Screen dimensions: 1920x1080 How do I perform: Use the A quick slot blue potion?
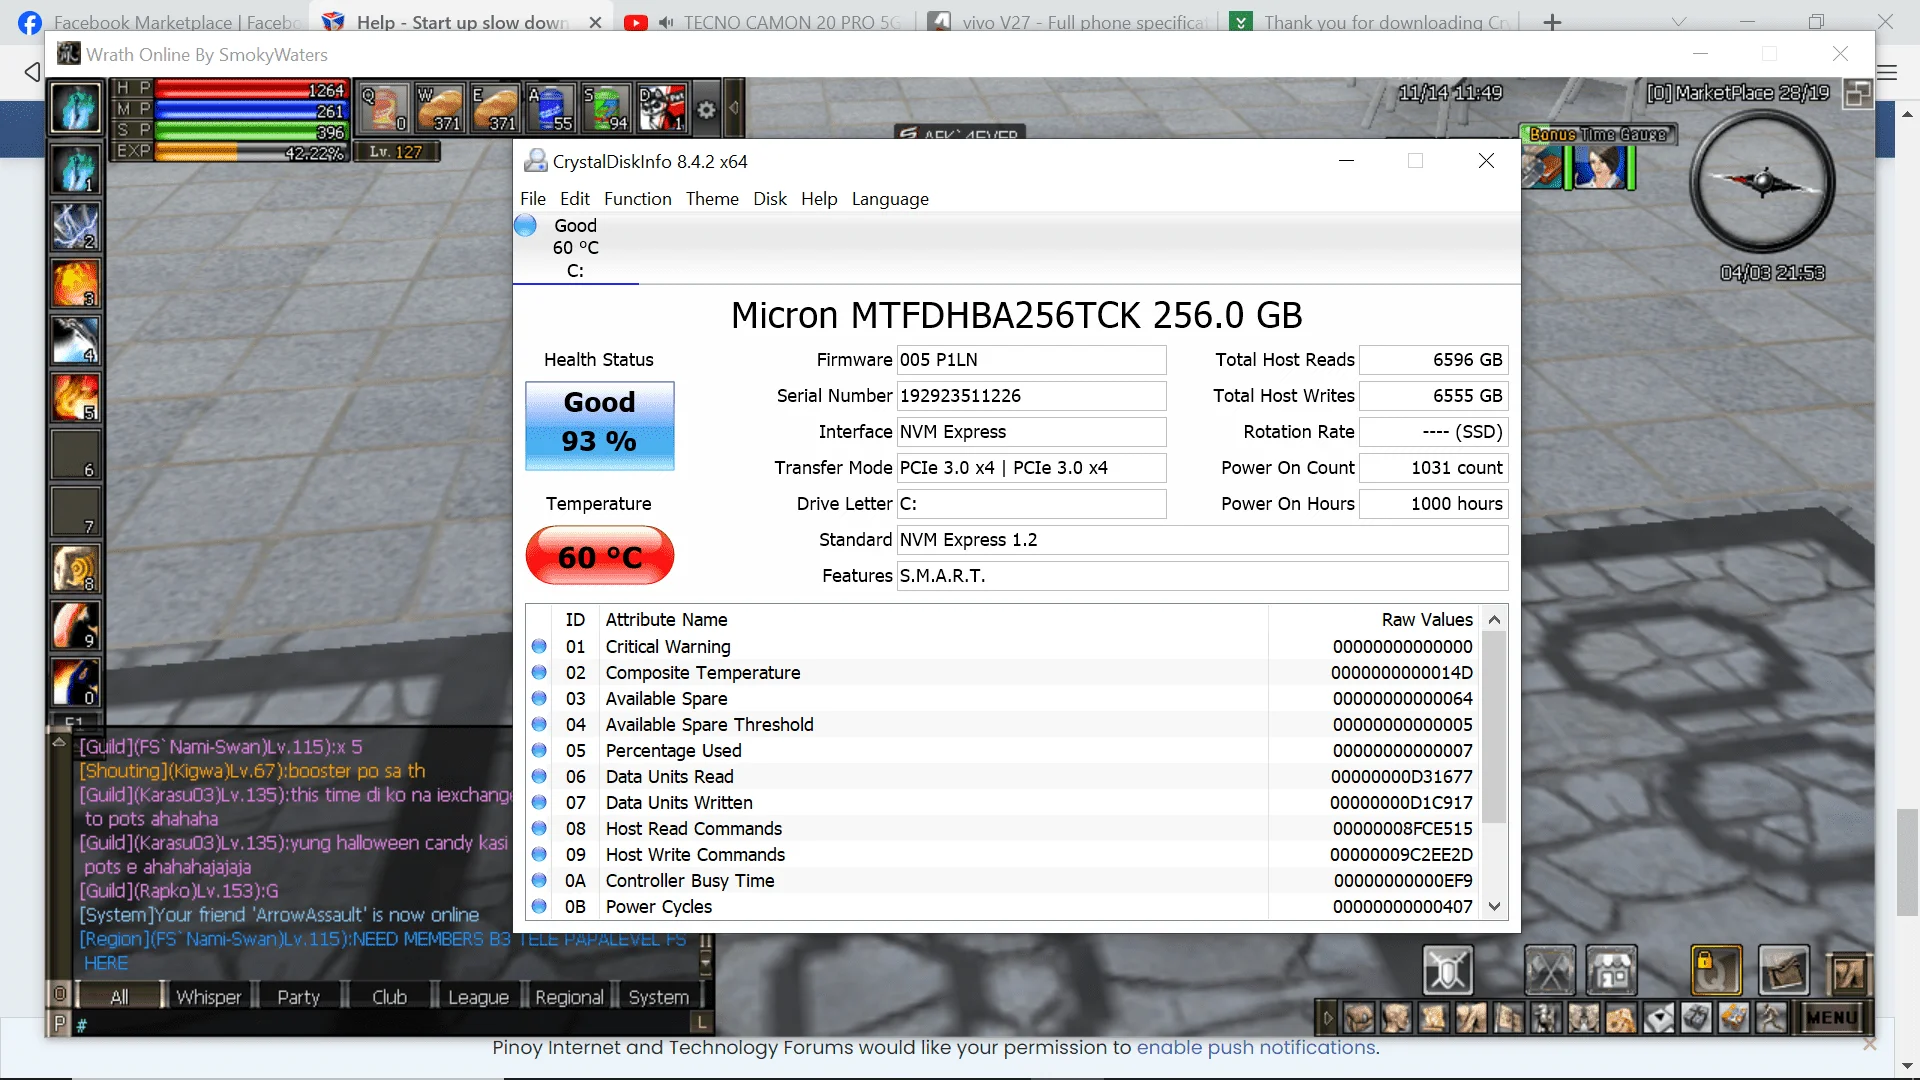point(550,108)
